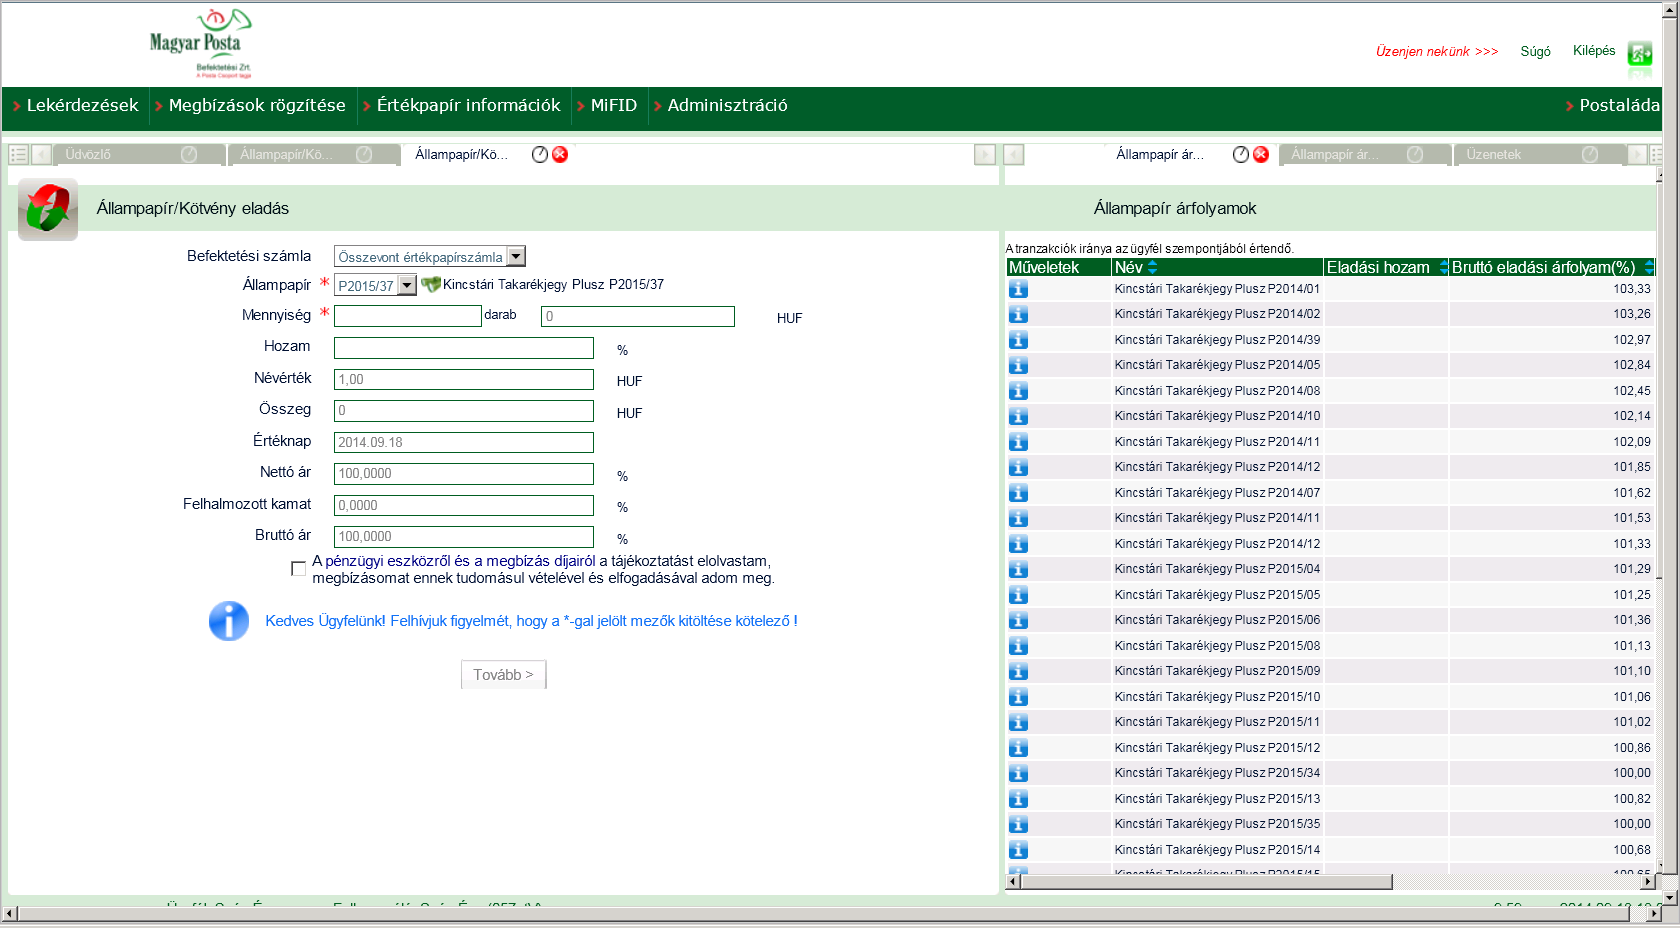This screenshot has height=928, width=1680.
Task: Click the clock icon on active Állampapír/Kö... tab
Action: tap(540, 154)
